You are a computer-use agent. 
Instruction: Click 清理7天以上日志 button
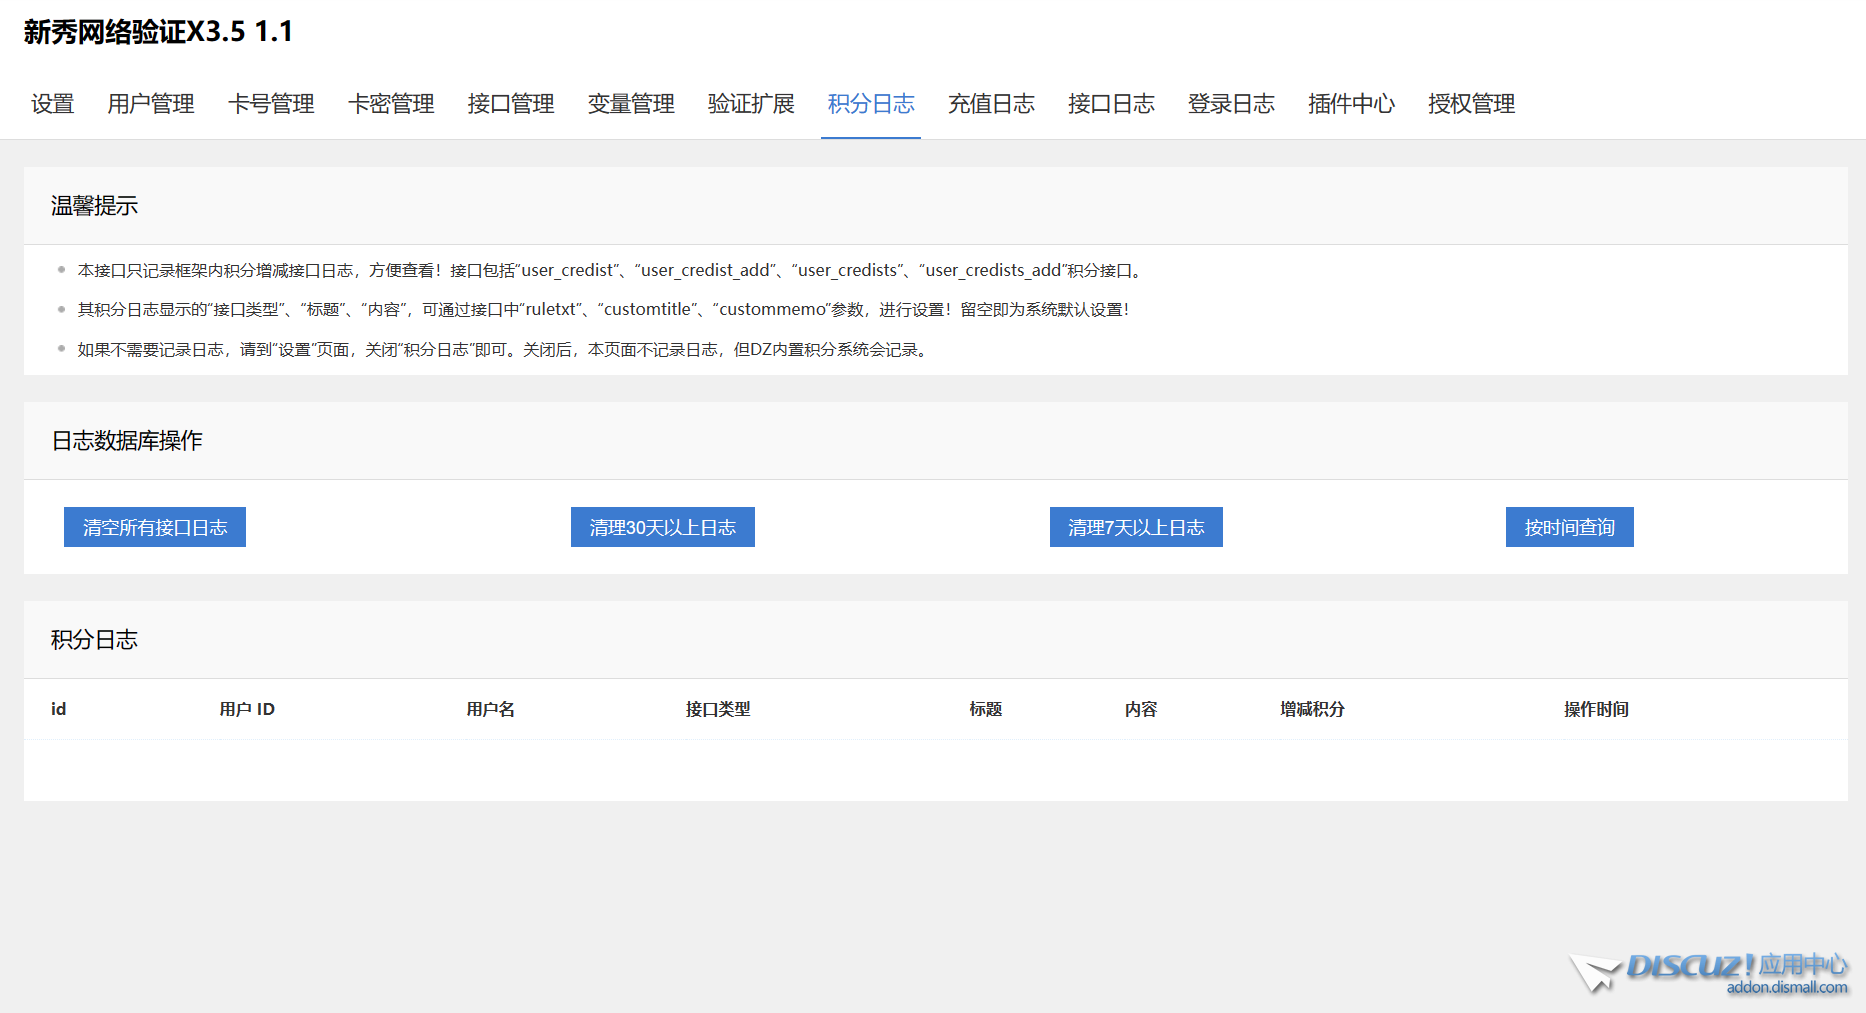[1136, 527]
